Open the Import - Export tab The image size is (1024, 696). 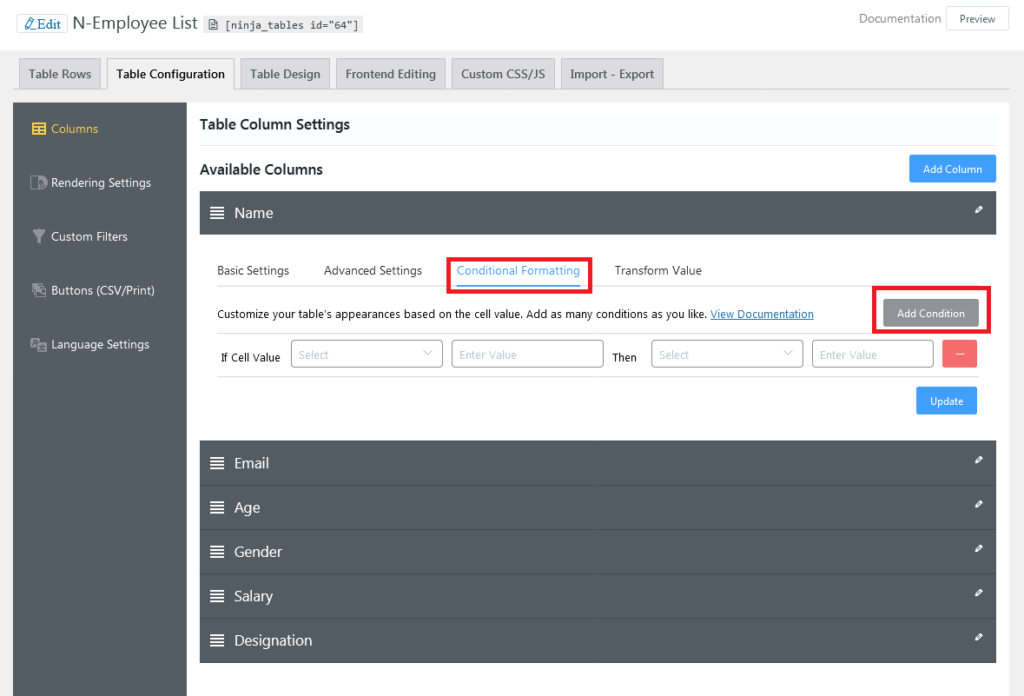611,74
